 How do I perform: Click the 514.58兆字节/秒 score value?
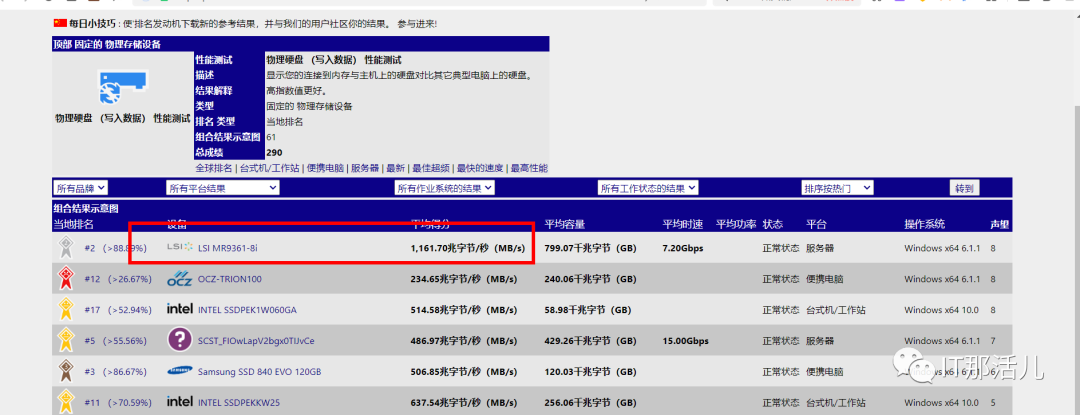tap(464, 310)
